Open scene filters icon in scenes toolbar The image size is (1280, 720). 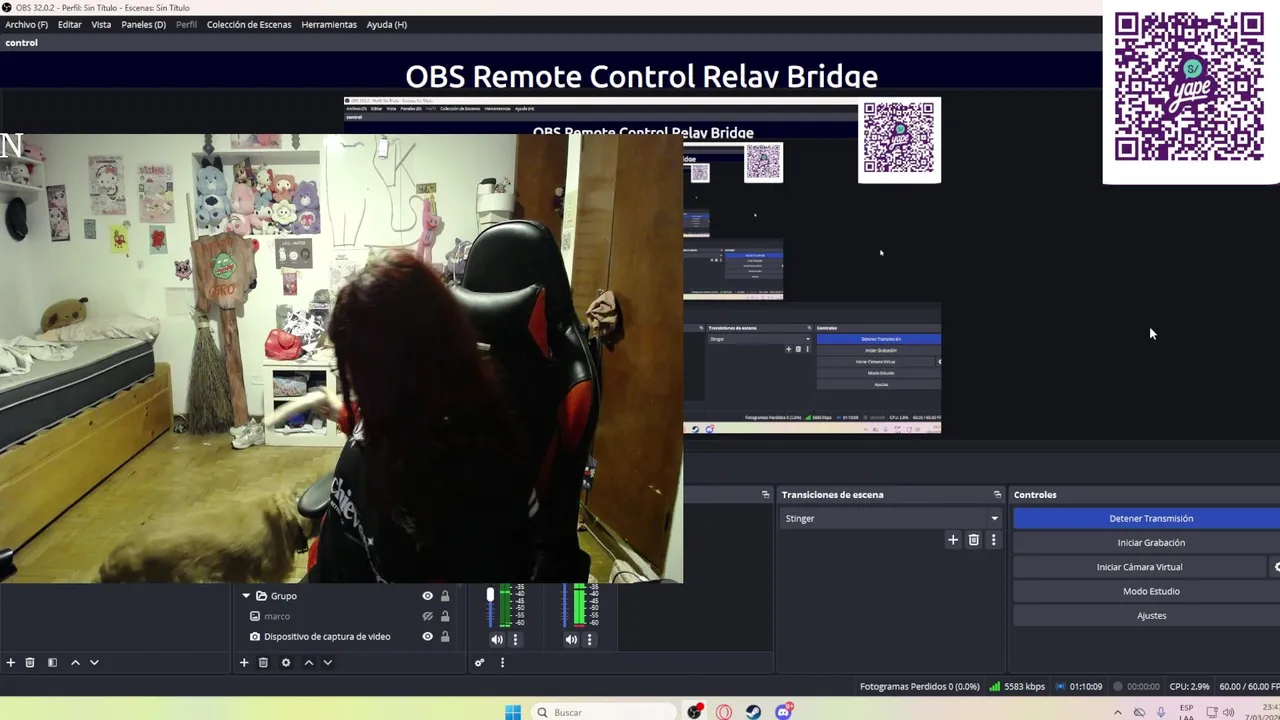coord(52,662)
